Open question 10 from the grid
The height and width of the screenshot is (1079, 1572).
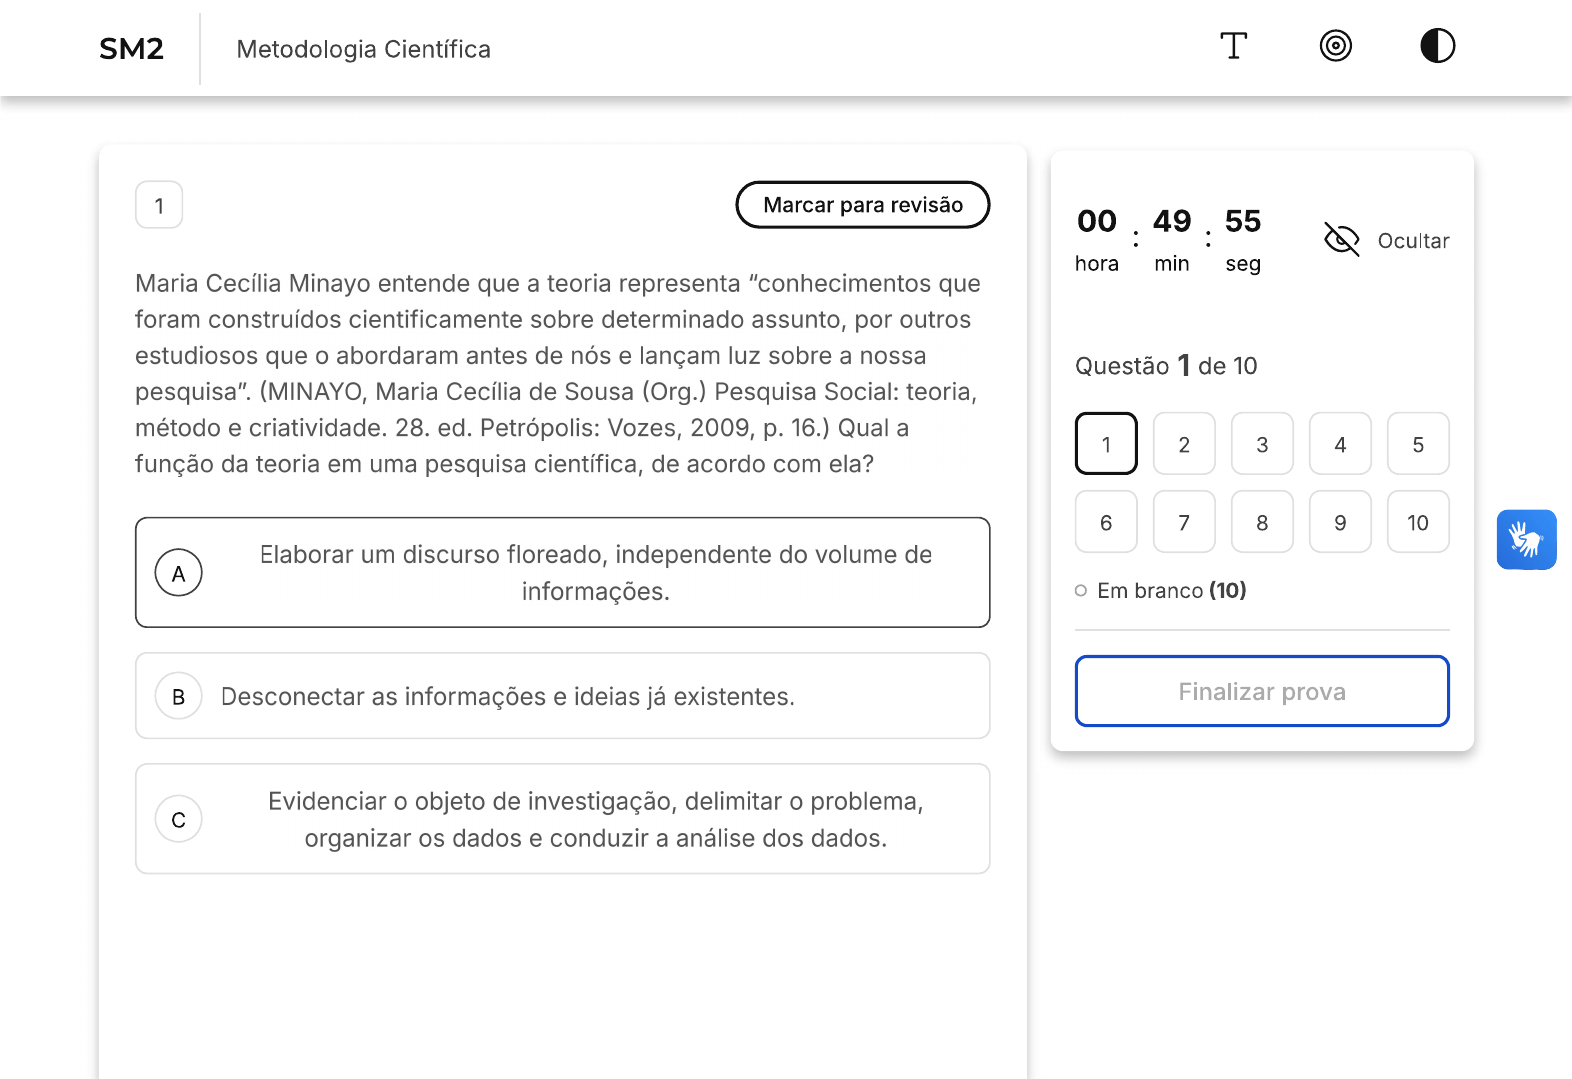pos(1417,522)
